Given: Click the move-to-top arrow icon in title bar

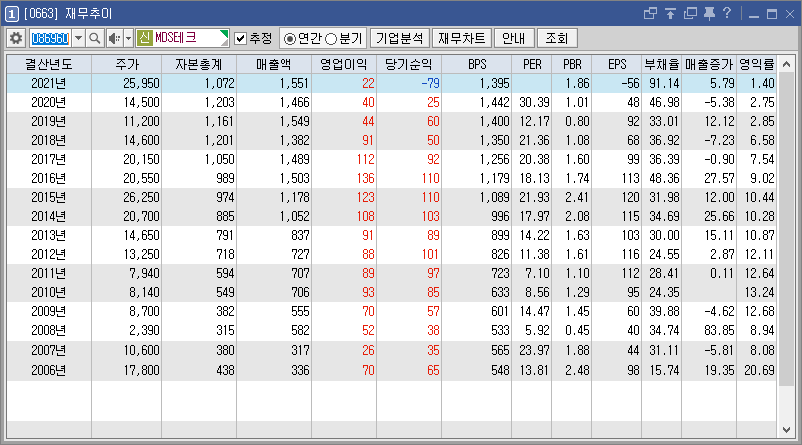Looking at the screenshot, I should pyautogui.click(x=670, y=14).
